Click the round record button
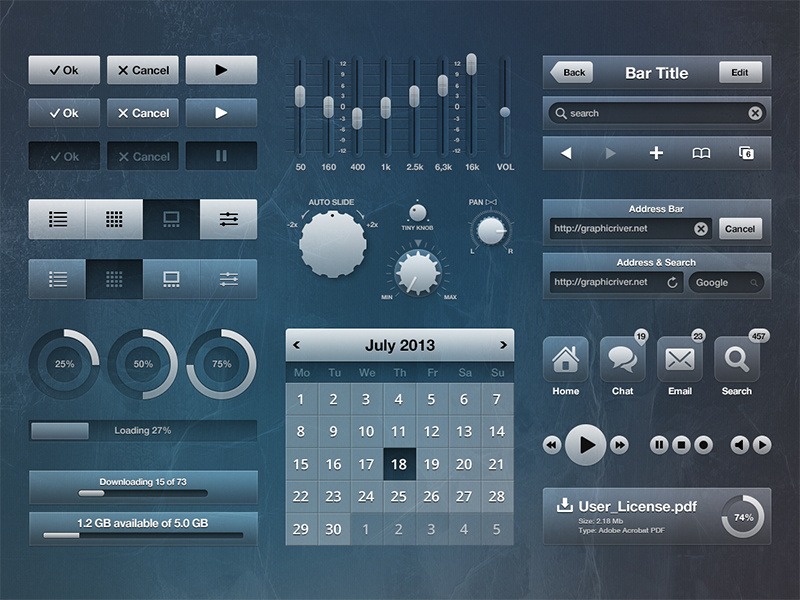This screenshot has width=800, height=600. pyautogui.click(x=703, y=445)
